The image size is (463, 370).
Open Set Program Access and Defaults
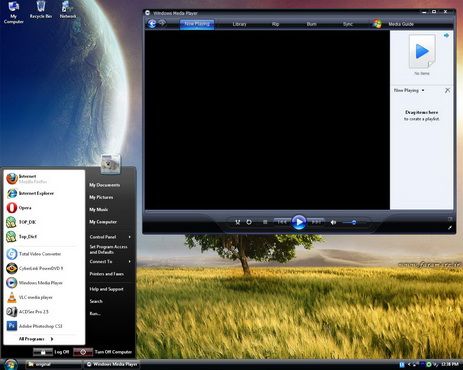(110, 249)
